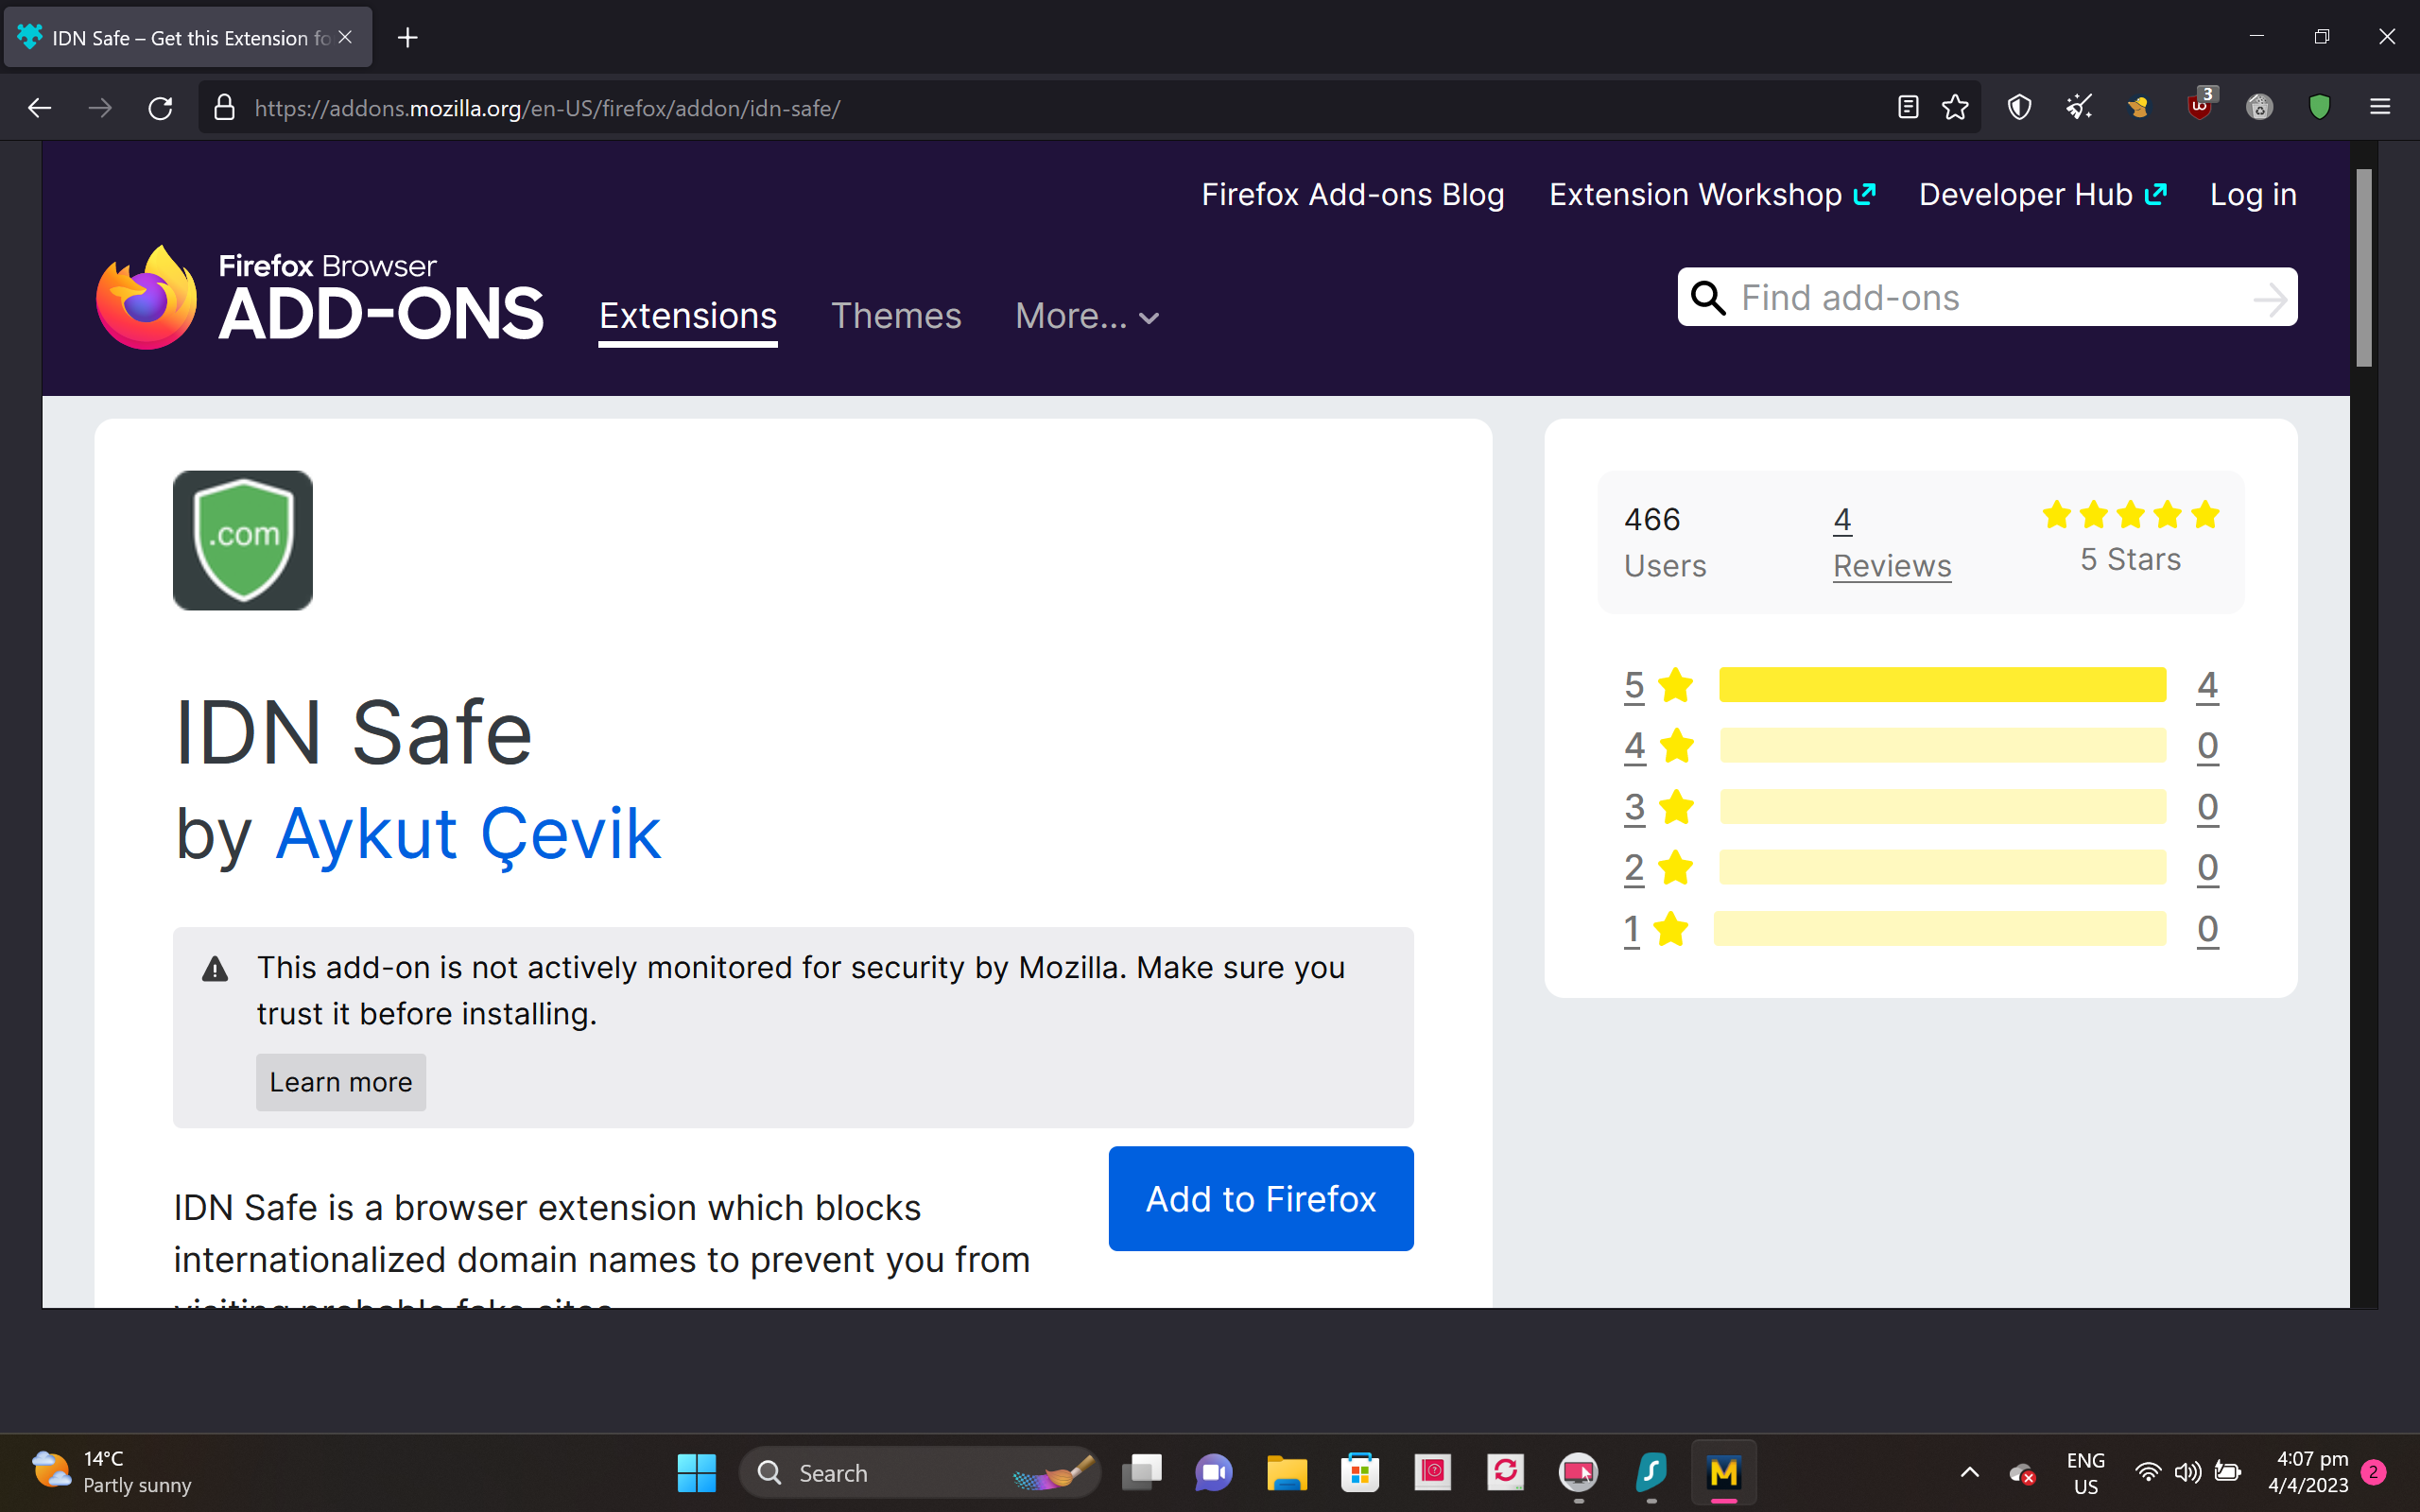Image resolution: width=2420 pixels, height=1512 pixels.
Task: Click the 5-star rating yellow bar
Action: click(x=1942, y=685)
